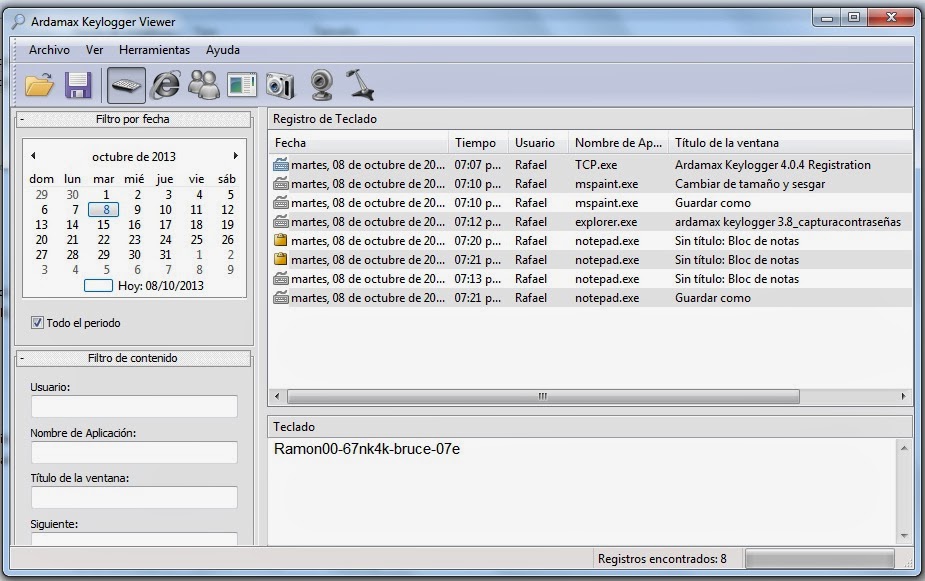Select October 26 in calendar

(228, 239)
